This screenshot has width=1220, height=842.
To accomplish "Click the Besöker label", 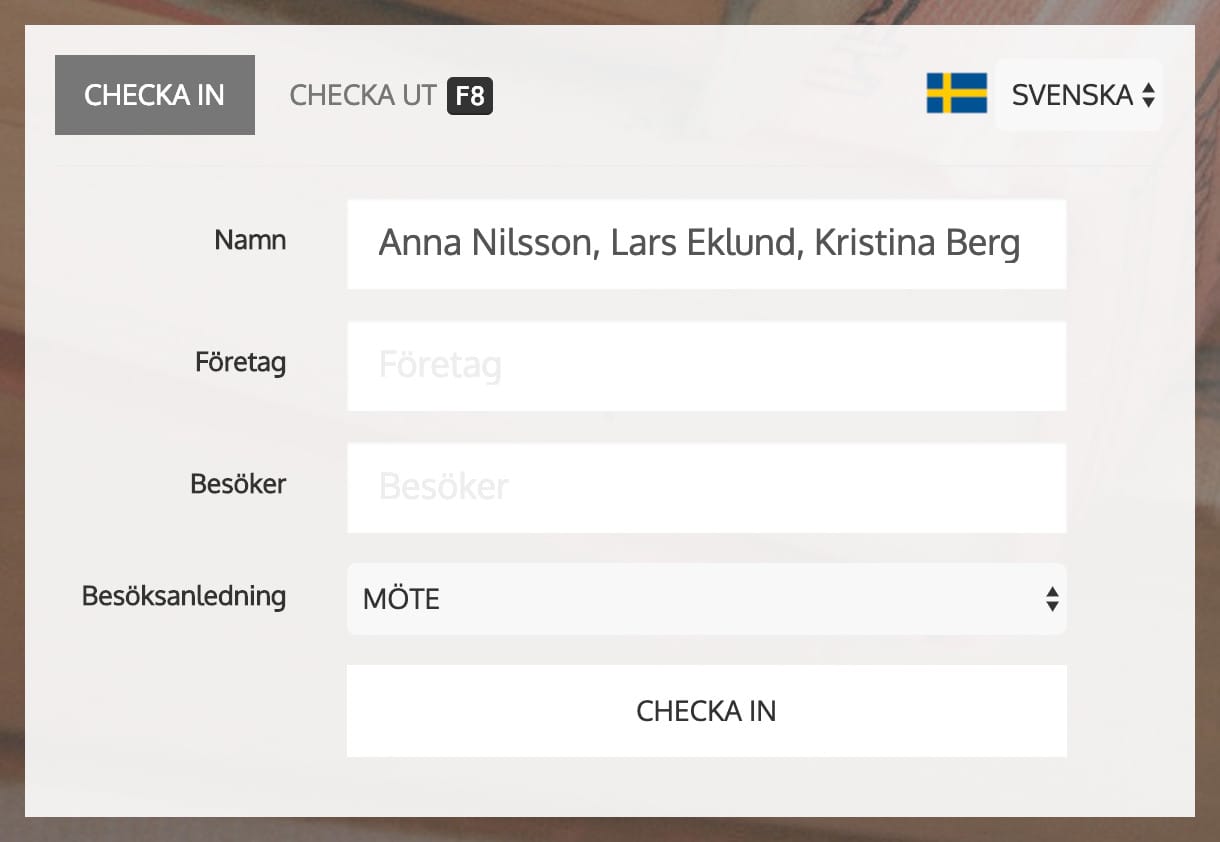I will (238, 484).
